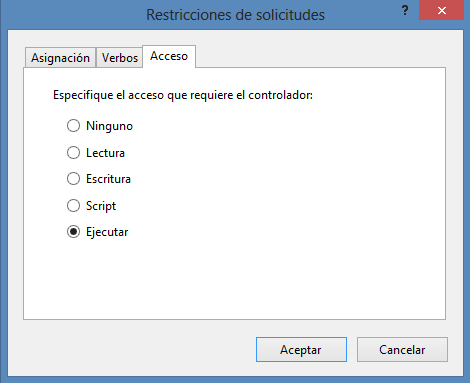The image size is (470, 383).
Task: Select the Ninguno radio button
Action: [x=73, y=126]
